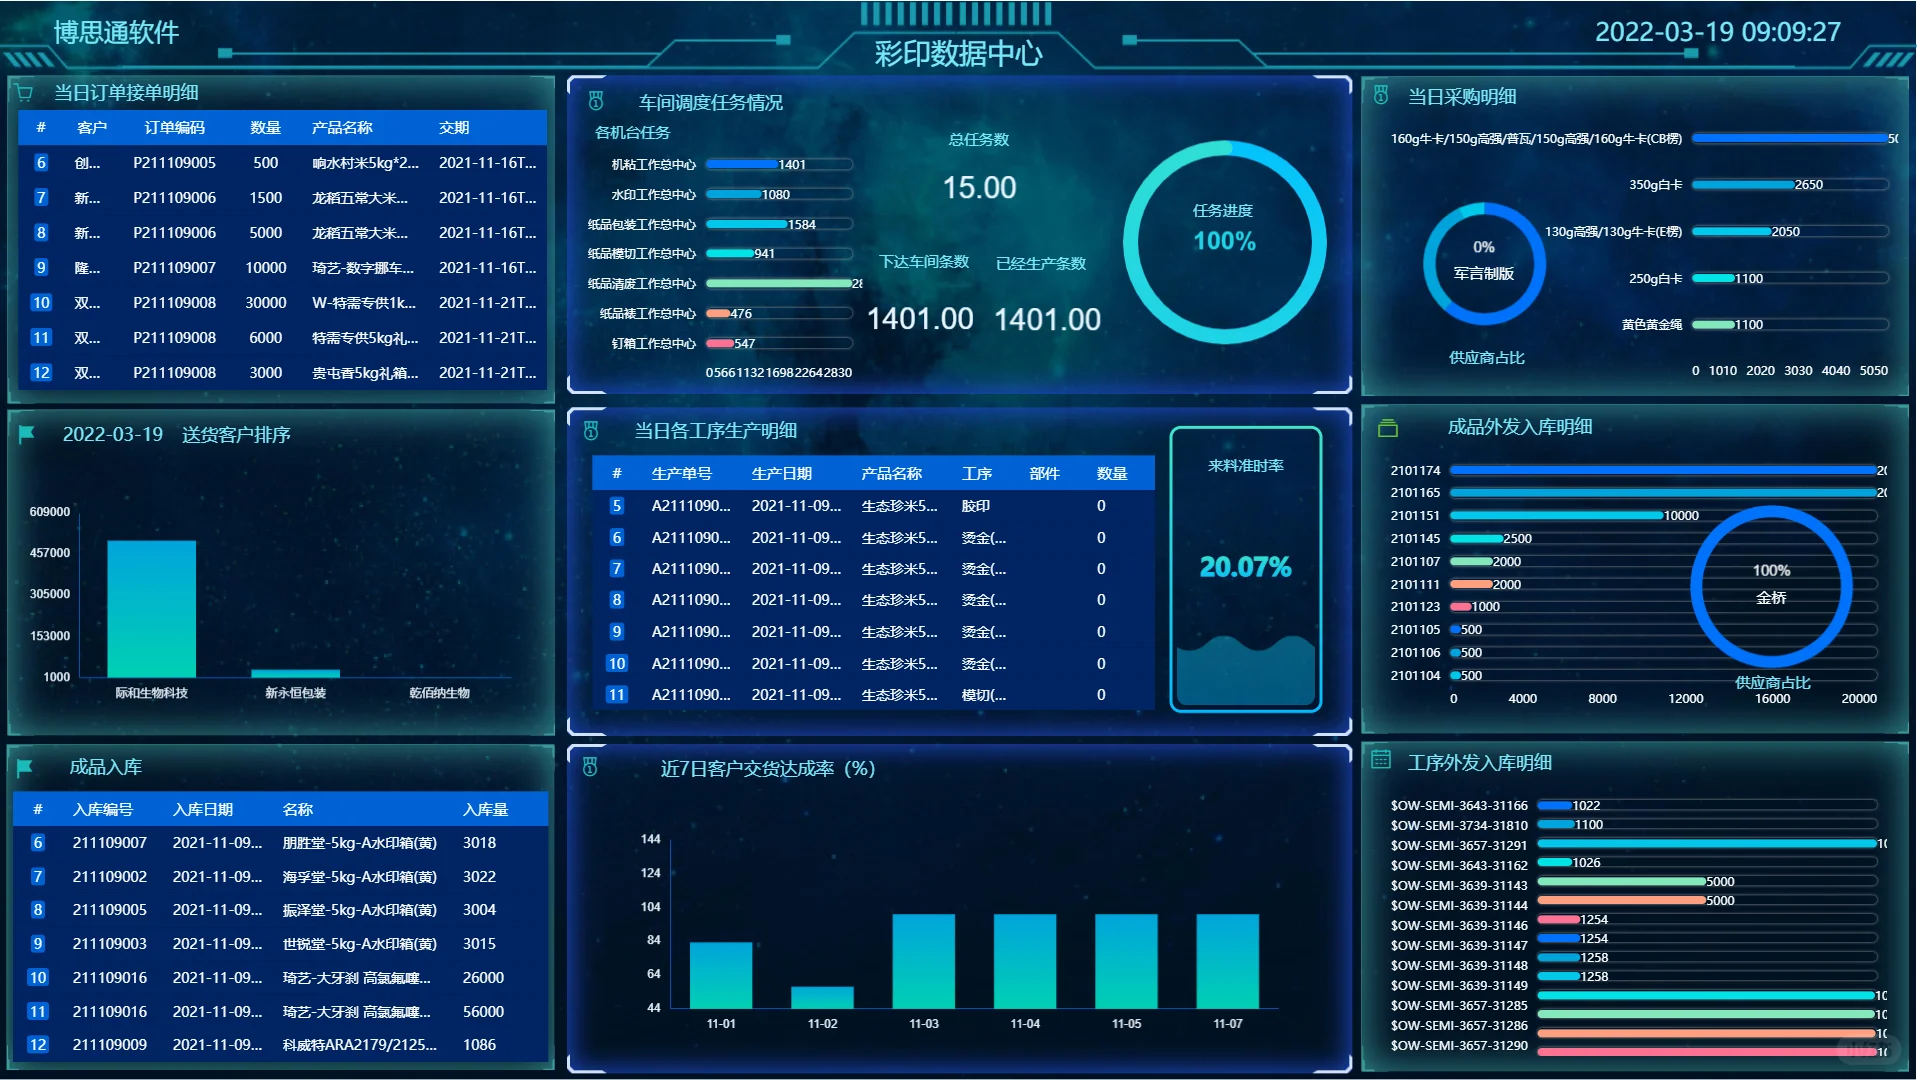Screen dimensions: 1917x1080
Task: Click the flag icon beside 成品入库
Action: [x=25, y=767]
